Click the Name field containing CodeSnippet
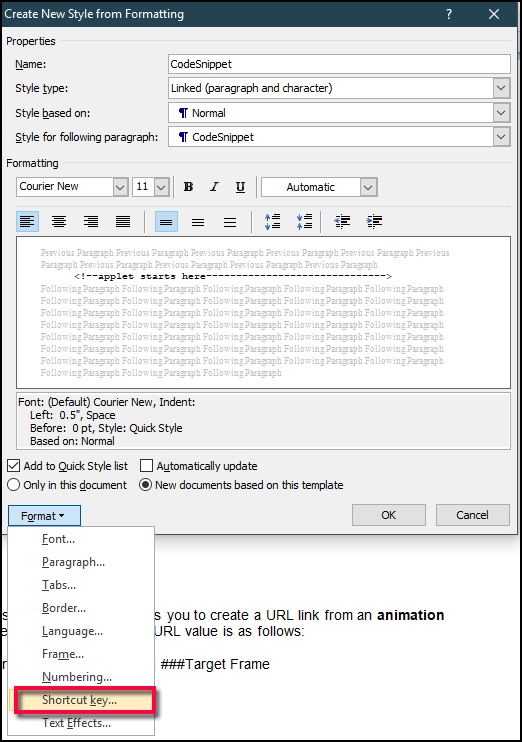 pyautogui.click(x=339, y=64)
